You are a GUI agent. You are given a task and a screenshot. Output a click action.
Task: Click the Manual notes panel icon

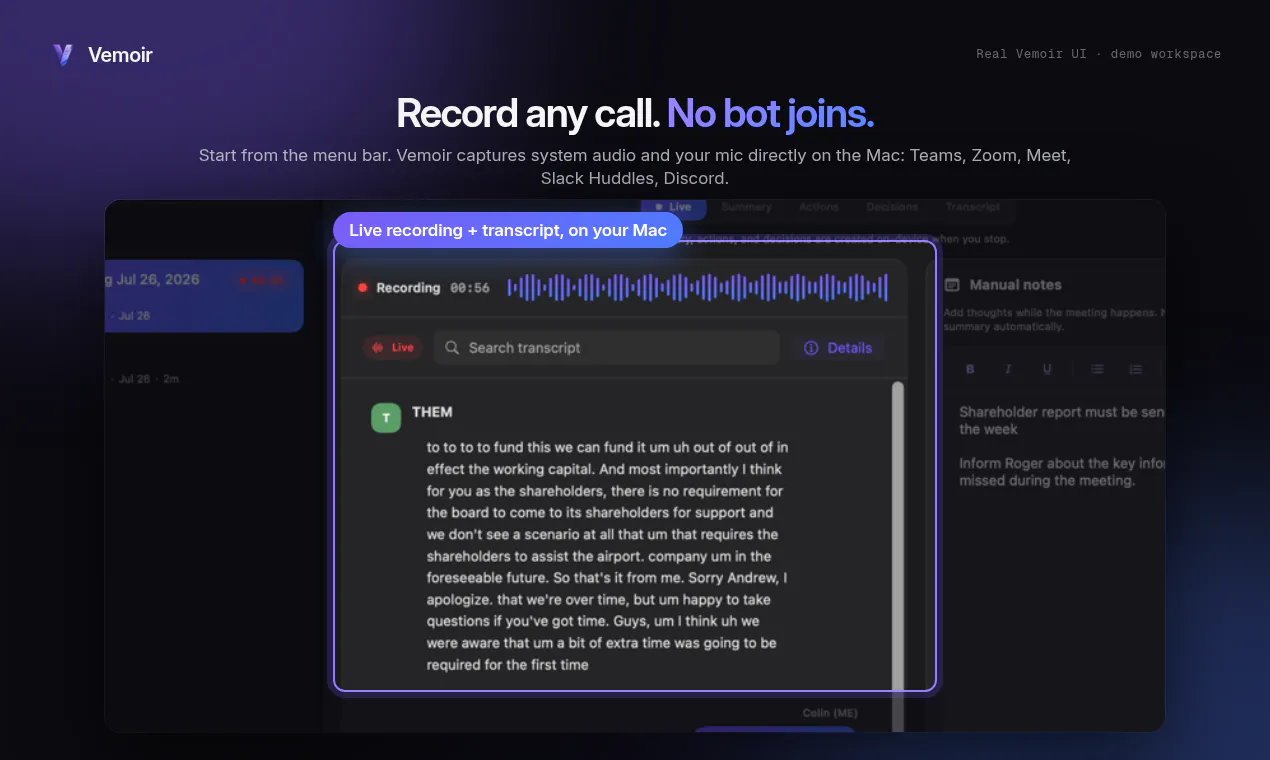pyautogui.click(x=952, y=285)
